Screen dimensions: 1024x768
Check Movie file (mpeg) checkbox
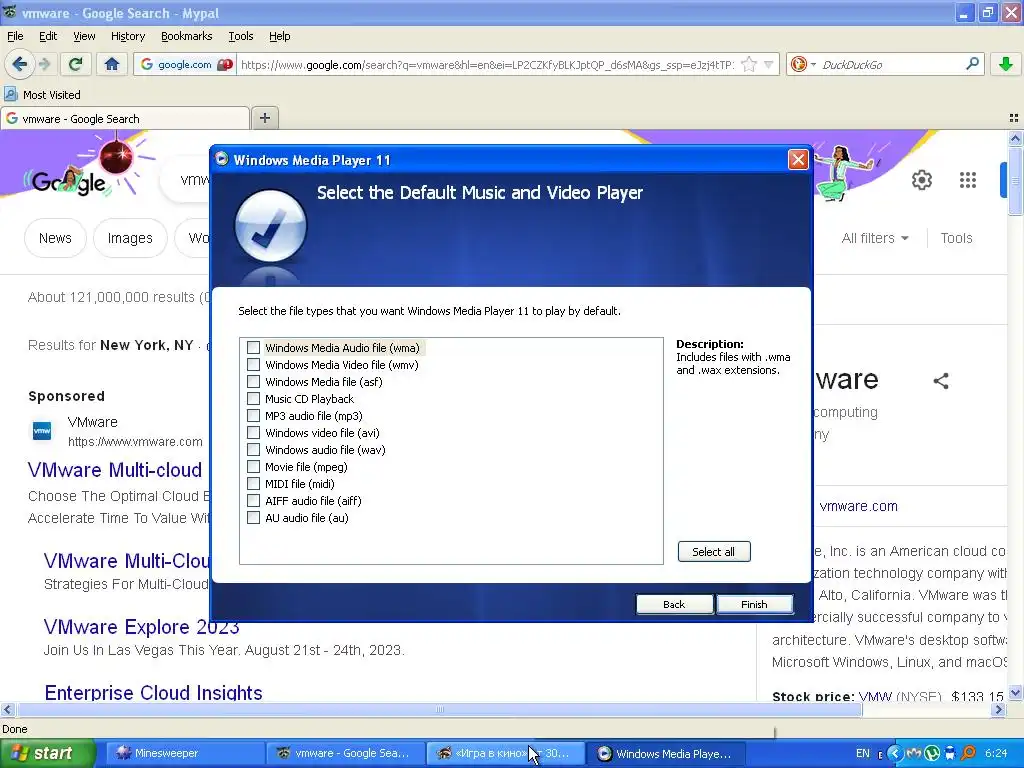(253, 466)
